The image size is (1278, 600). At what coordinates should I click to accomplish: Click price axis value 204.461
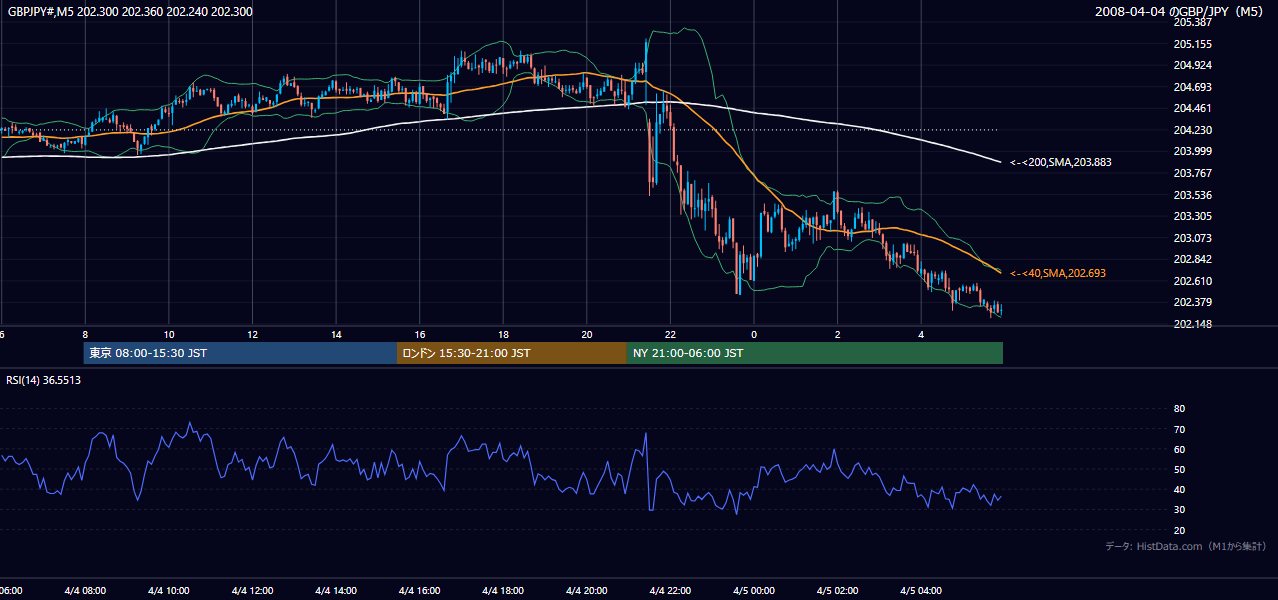pyautogui.click(x=1193, y=108)
